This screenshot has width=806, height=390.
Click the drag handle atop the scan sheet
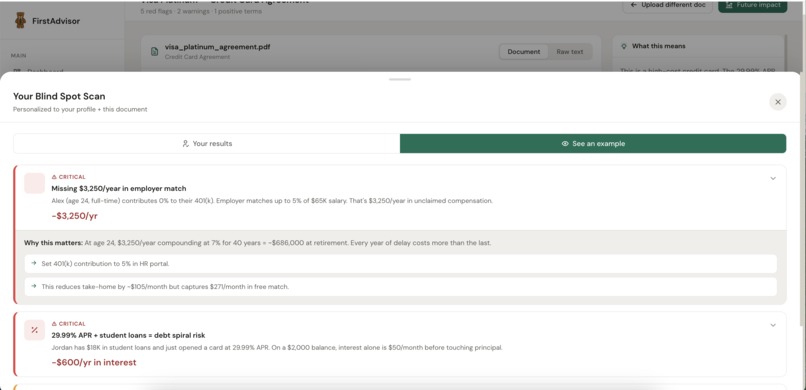400,79
